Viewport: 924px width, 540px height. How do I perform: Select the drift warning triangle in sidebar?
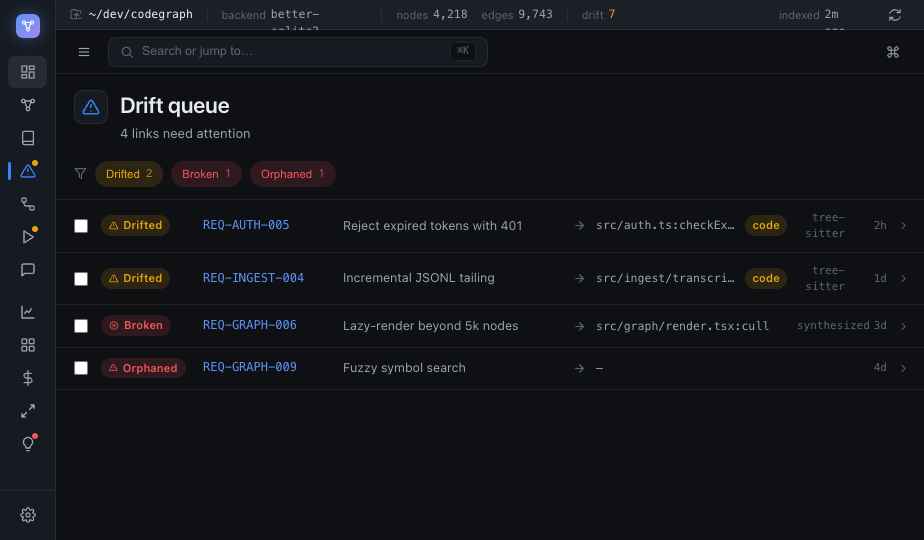(x=28, y=171)
